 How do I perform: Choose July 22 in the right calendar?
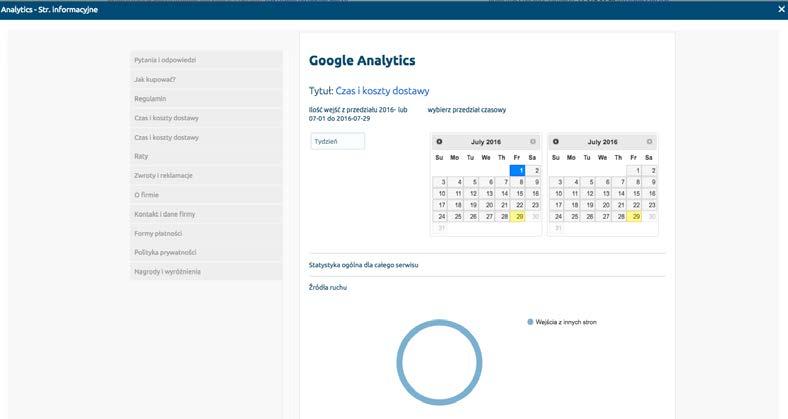634,205
